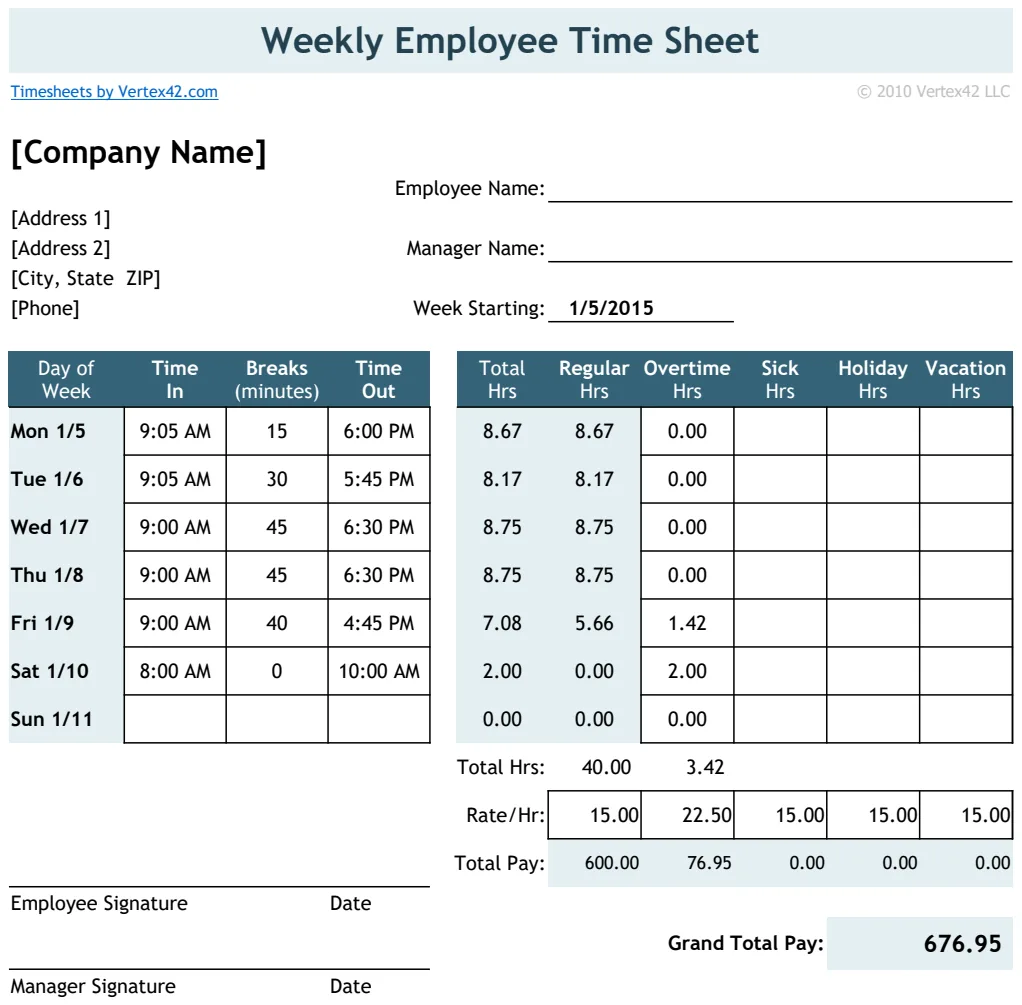
Task: Click Grand Total Pay 676.95
Action: [x=962, y=944]
